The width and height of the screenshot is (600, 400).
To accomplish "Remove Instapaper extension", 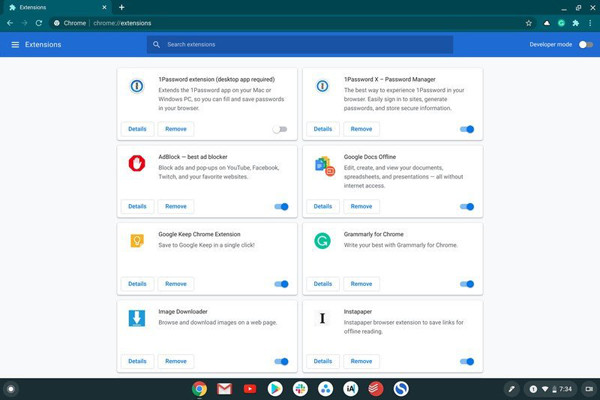I will (362, 361).
